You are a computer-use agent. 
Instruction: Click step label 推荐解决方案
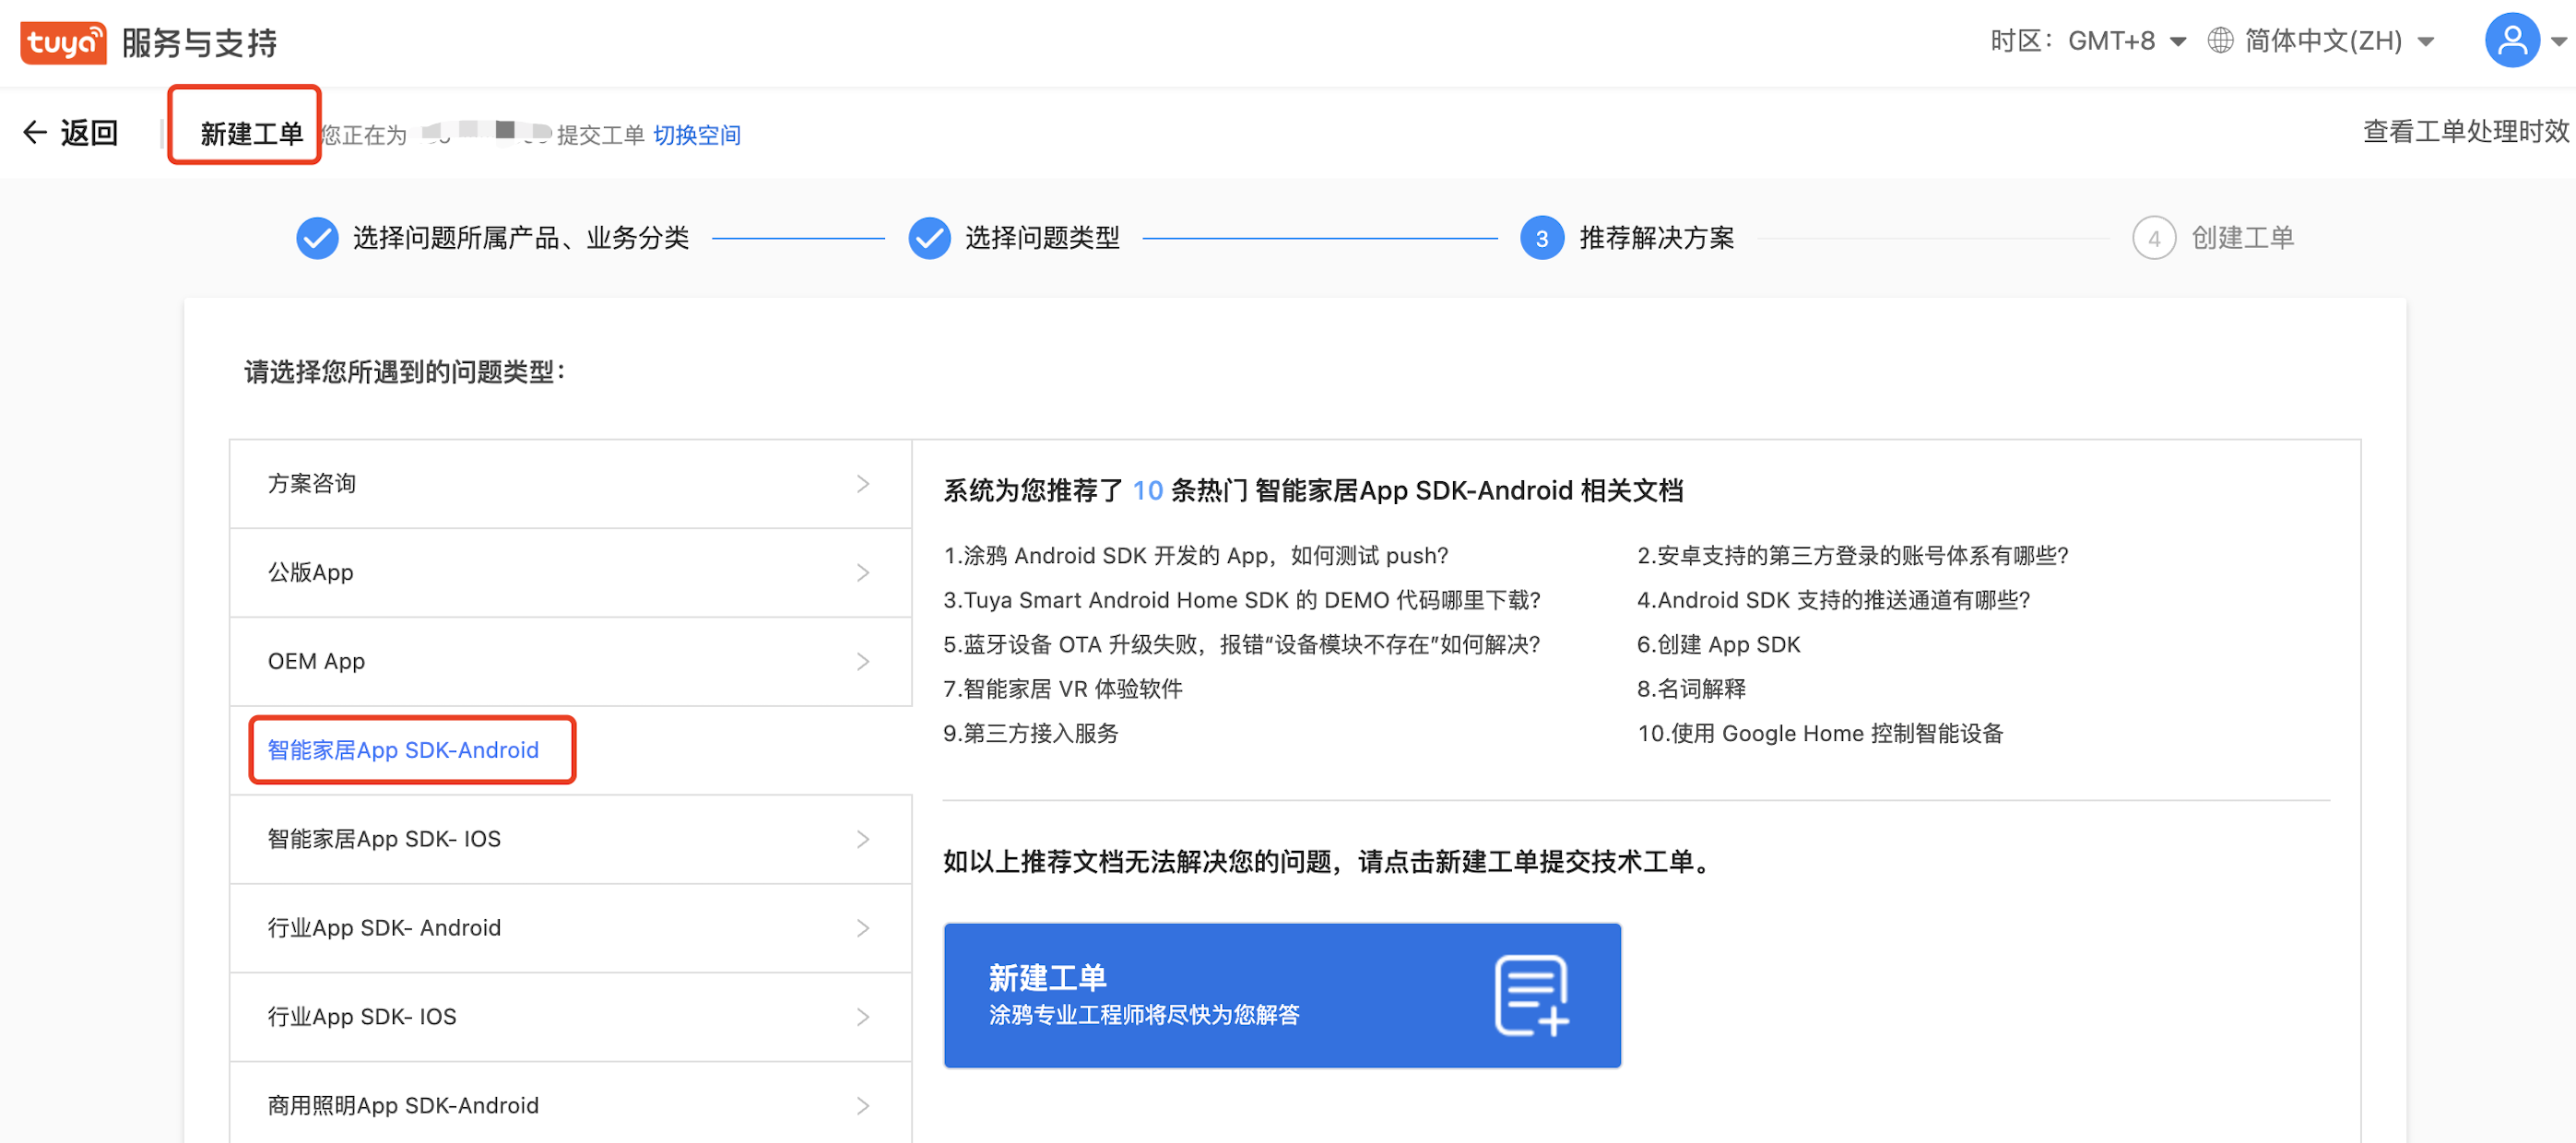(x=1656, y=238)
